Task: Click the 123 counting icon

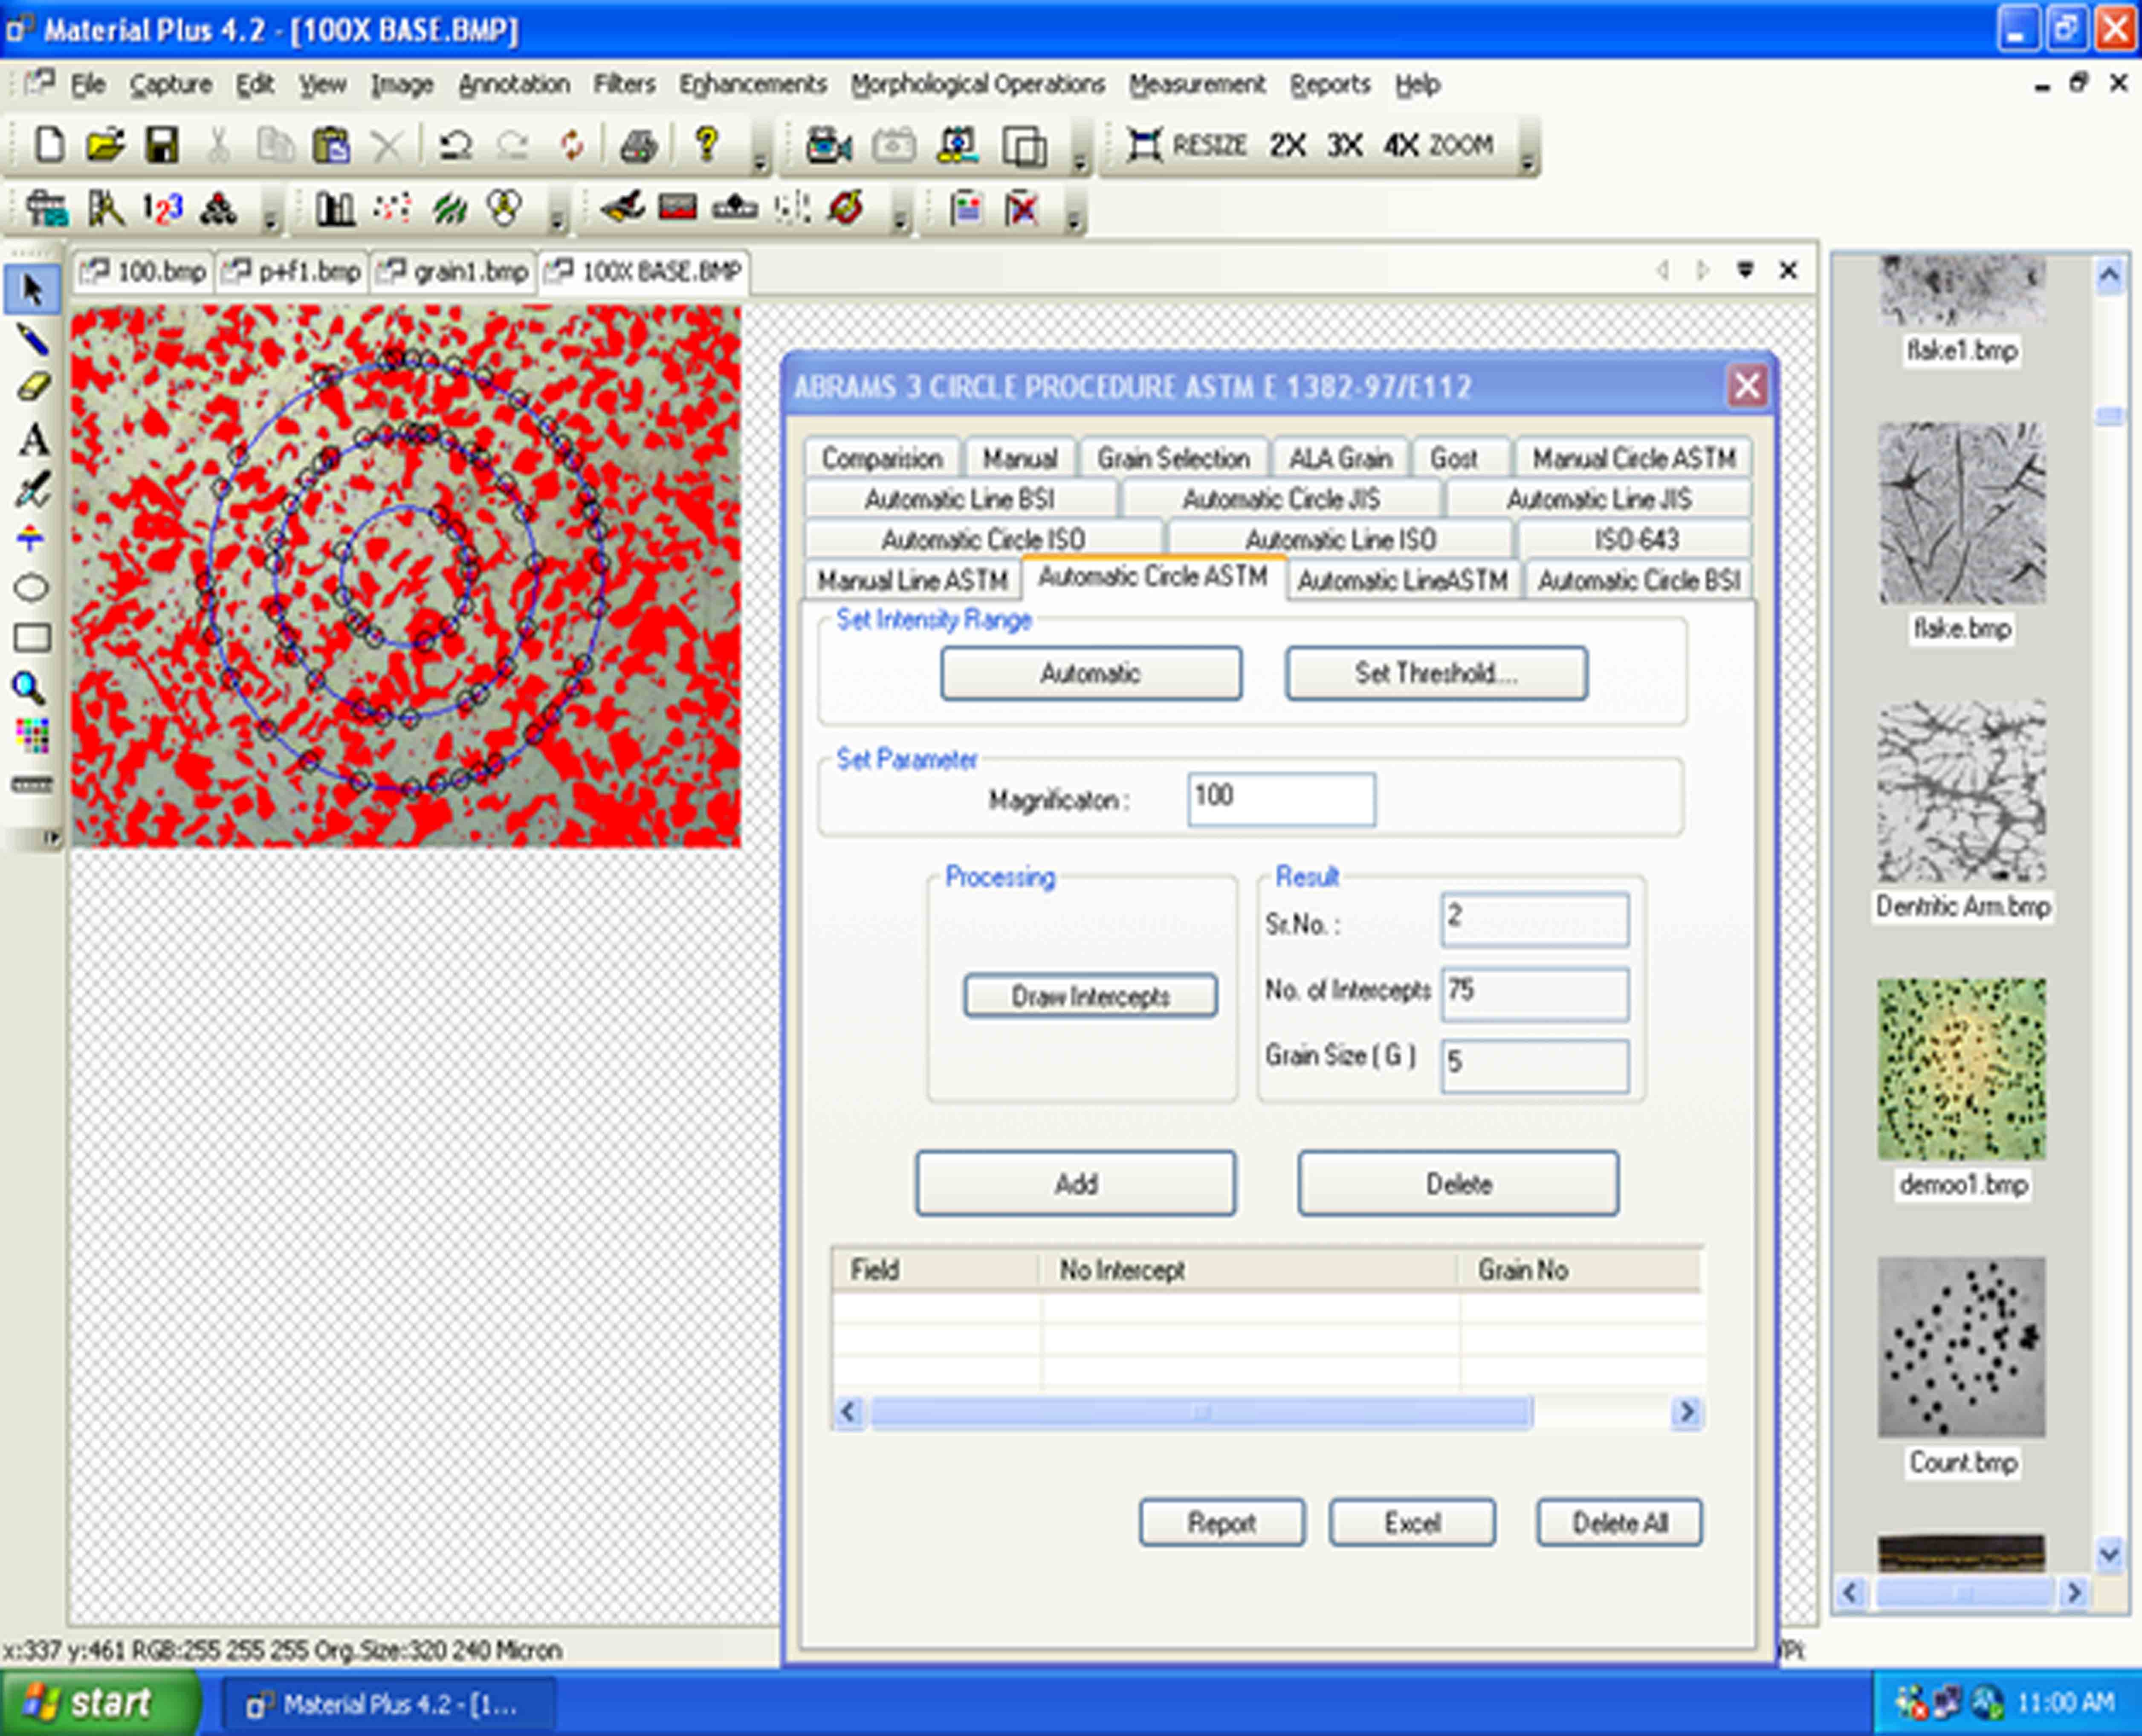Action: [162, 208]
